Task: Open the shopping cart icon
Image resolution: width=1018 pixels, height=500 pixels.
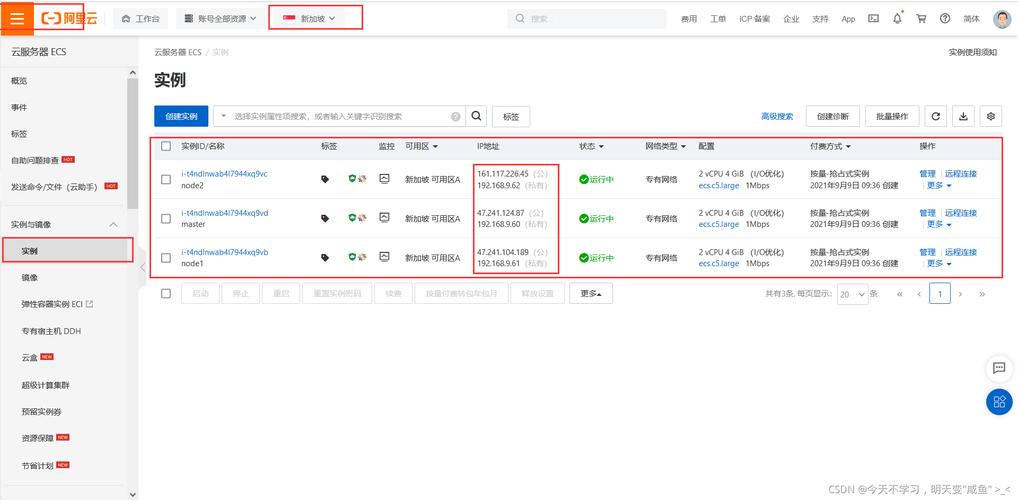Action: 921,19
